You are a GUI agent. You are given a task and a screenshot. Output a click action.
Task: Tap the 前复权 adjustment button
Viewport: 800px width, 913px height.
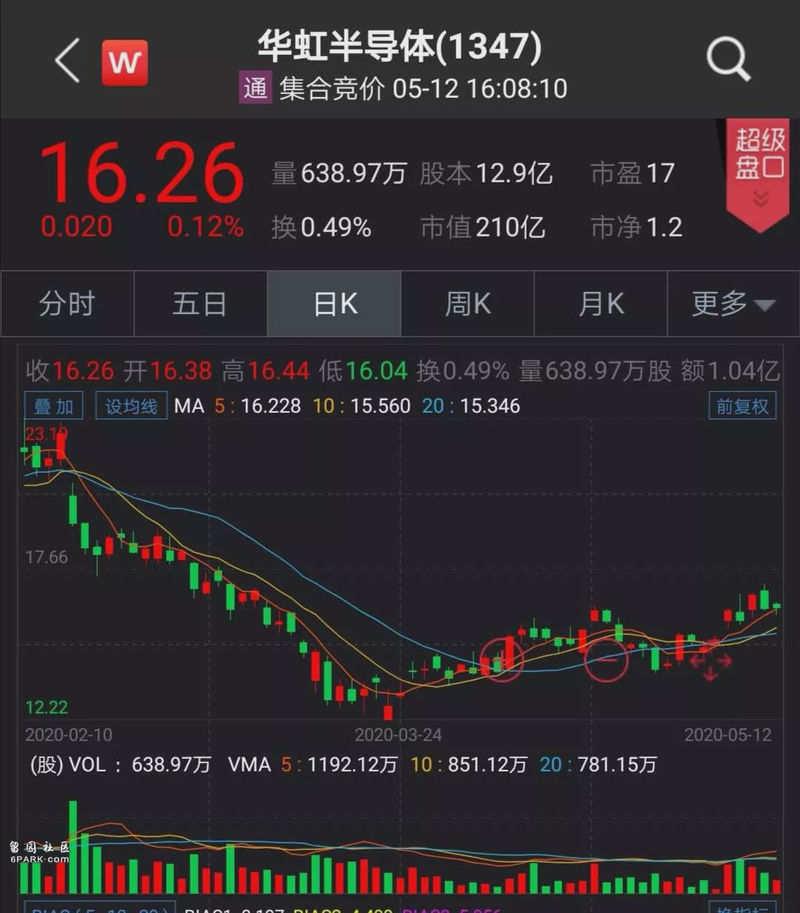pos(742,406)
